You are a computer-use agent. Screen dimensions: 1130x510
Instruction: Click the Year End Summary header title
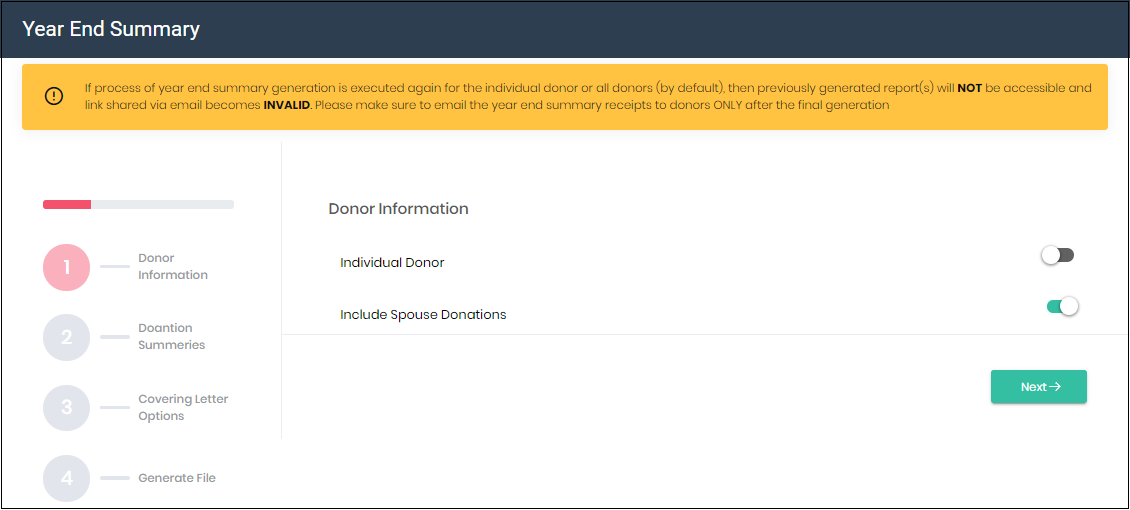[111, 29]
